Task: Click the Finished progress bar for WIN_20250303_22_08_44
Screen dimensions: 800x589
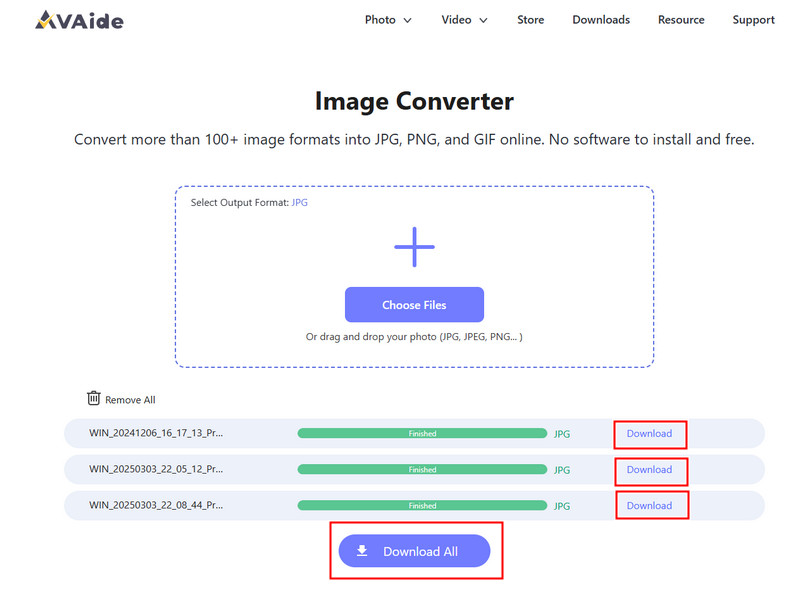Action: 422,505
